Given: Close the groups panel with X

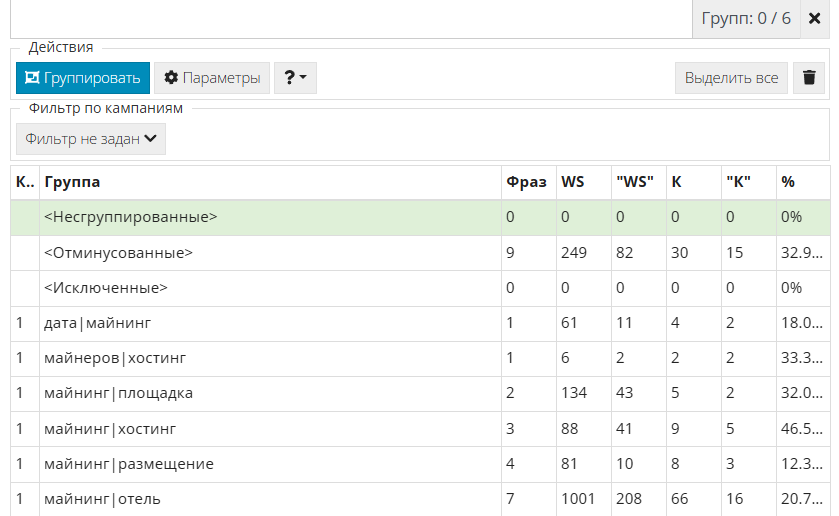Looking at the screenshot, I should point(814,19).
